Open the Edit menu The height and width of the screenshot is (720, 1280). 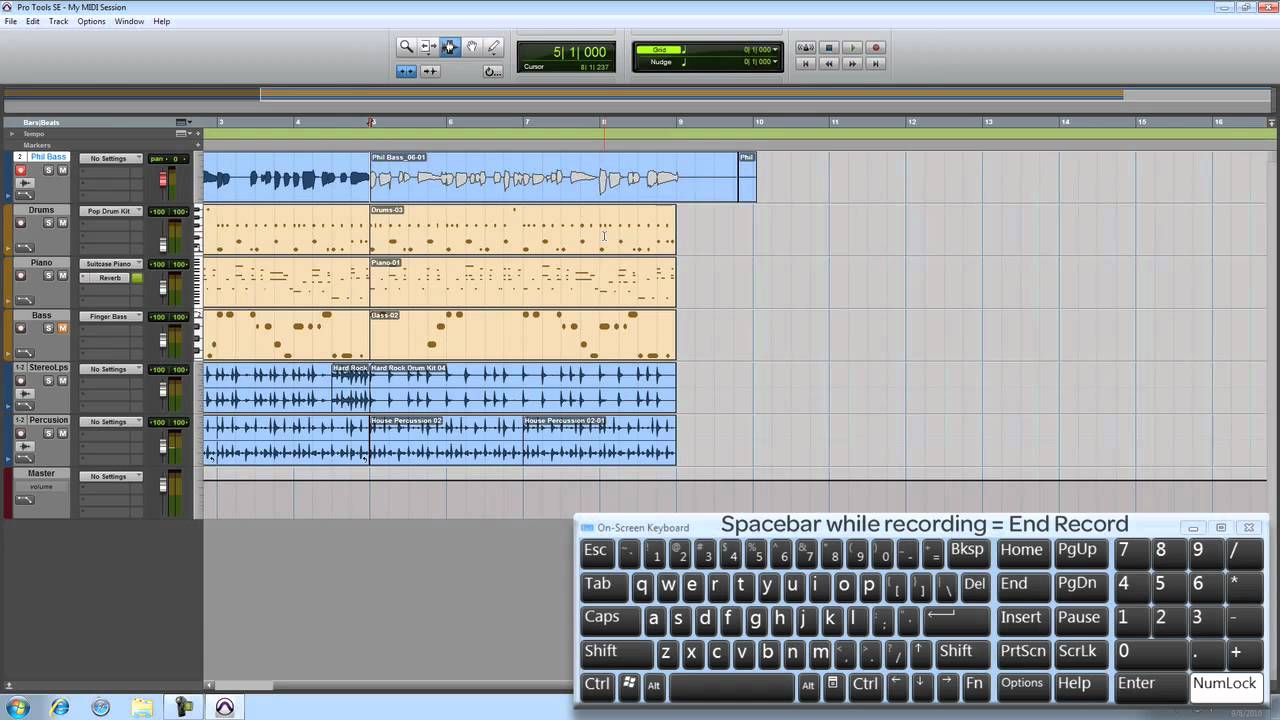(x=33, y=21)
